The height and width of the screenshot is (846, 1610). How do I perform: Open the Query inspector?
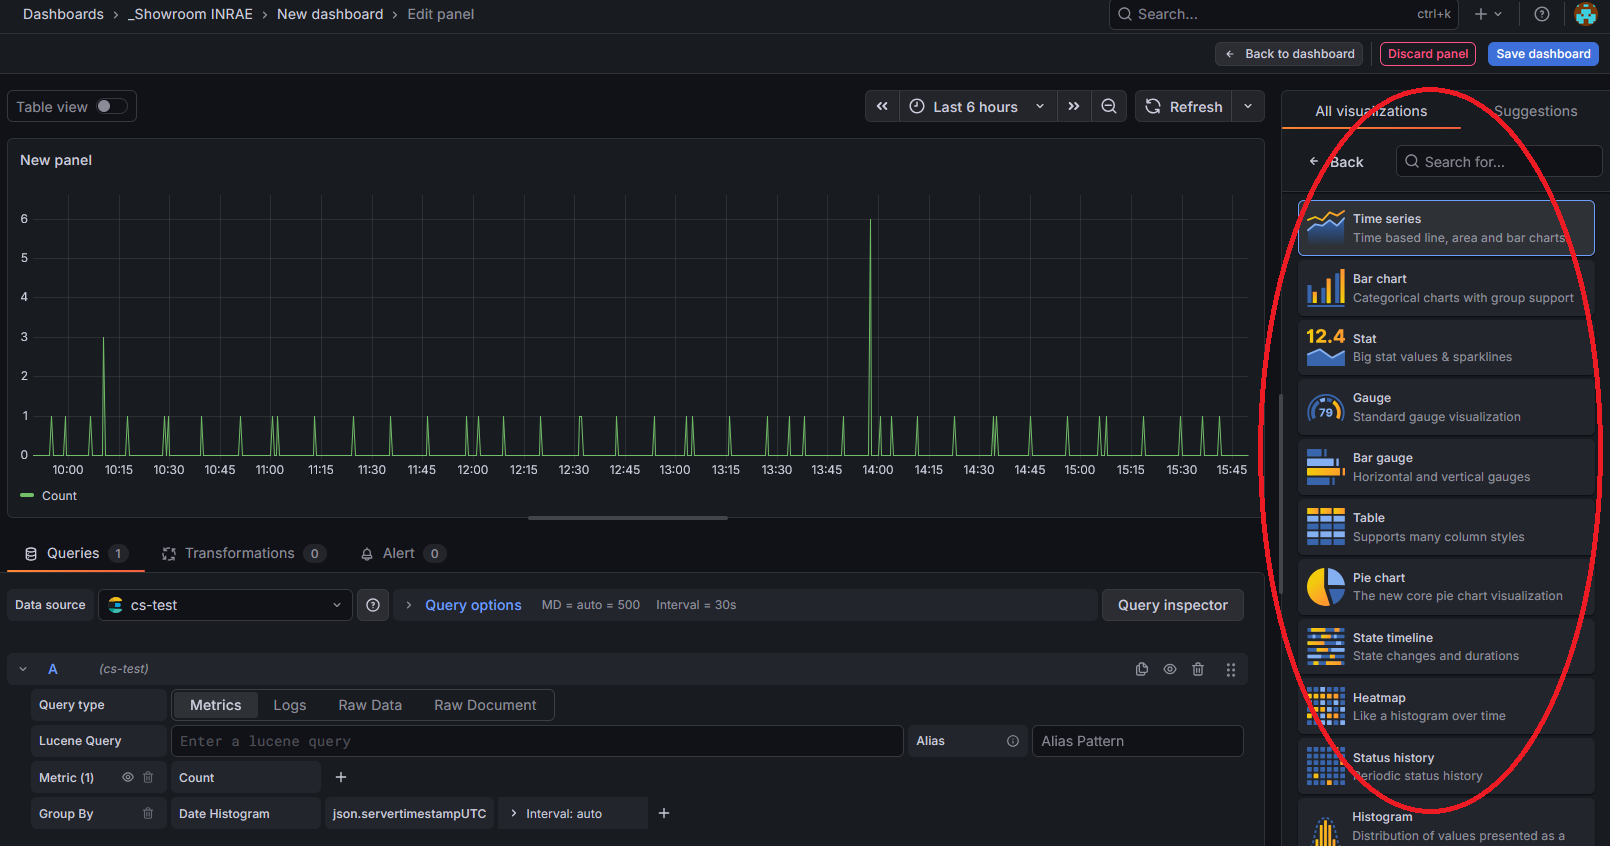[1173, 605]
